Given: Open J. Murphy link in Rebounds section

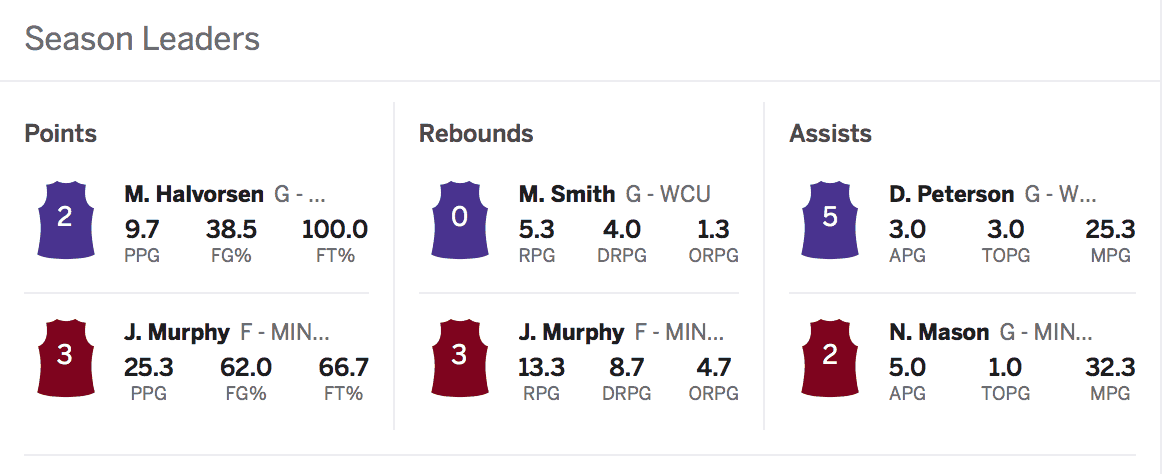Looking at the screenshot, I should [571, 333].
